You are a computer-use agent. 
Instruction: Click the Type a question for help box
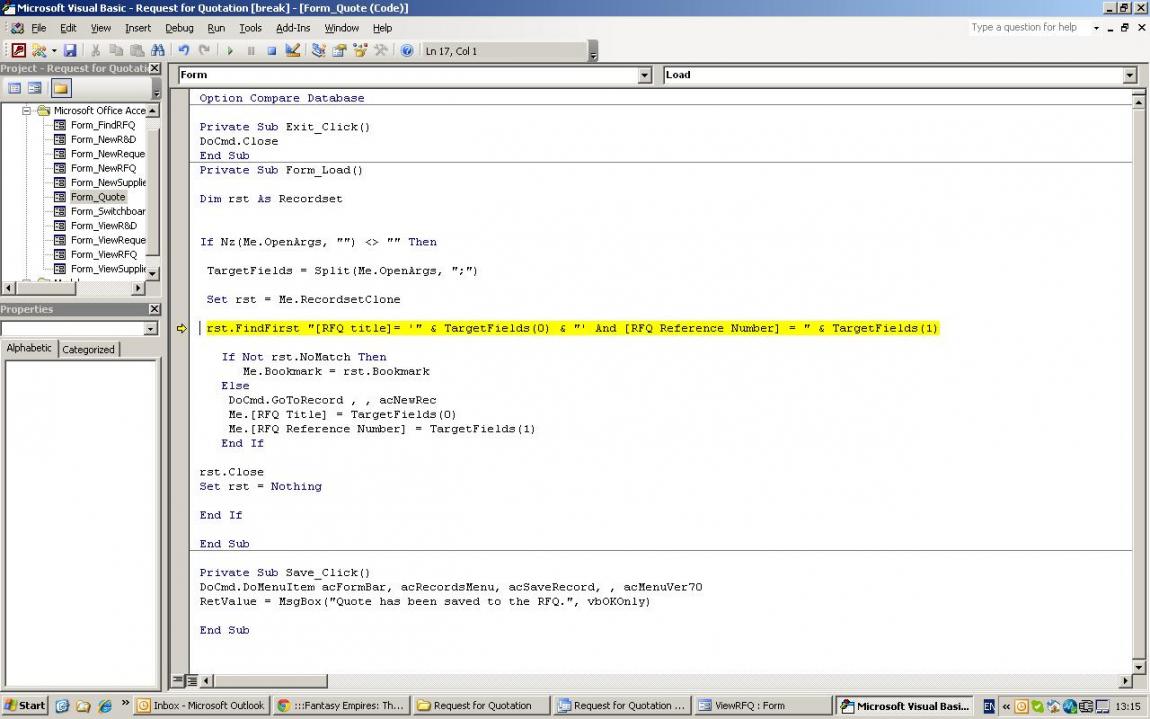[1028, 27]
